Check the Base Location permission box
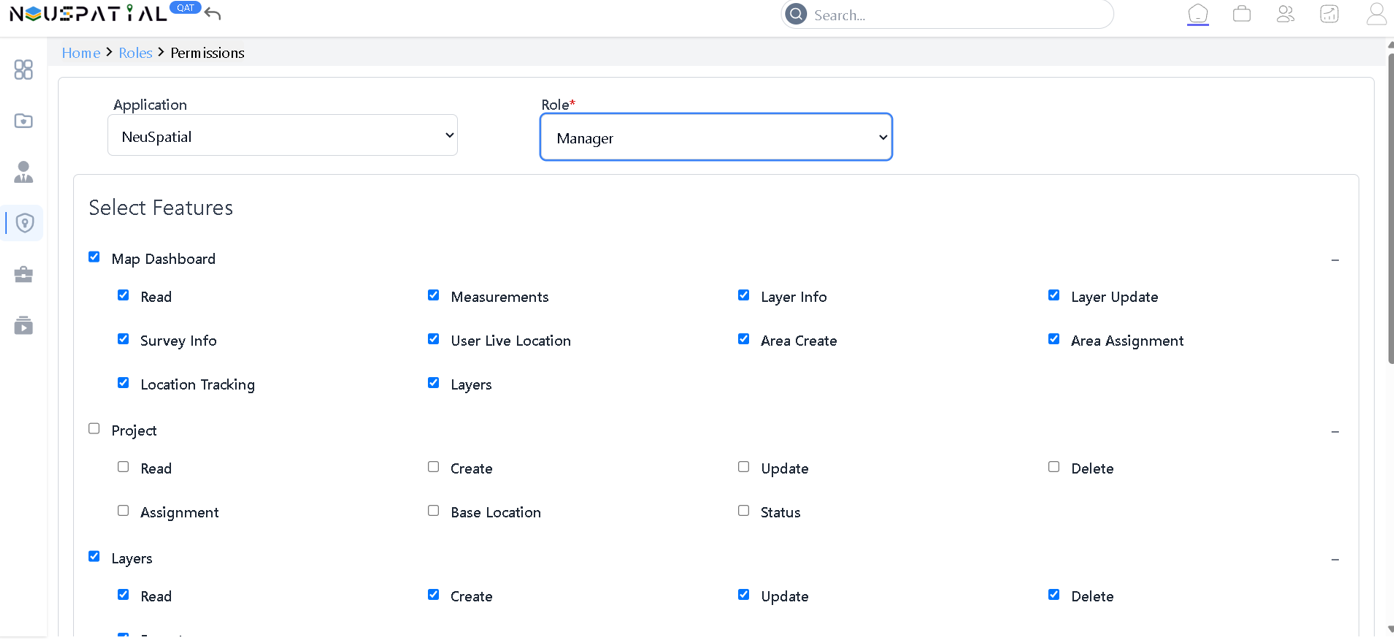This screenshot has height=639, width=1394. [x=433, y=511]
